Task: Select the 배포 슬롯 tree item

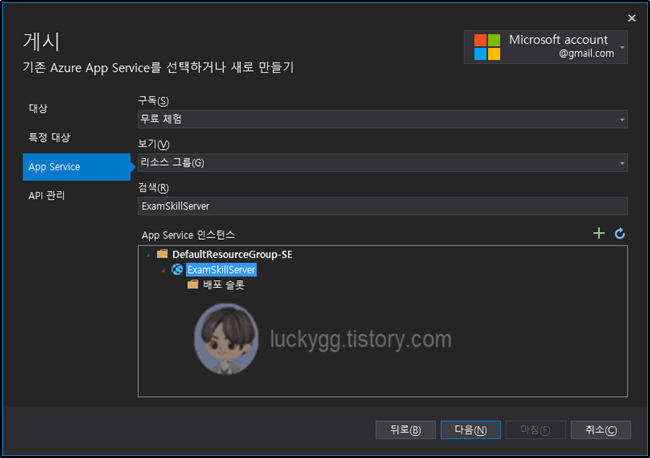Action: pyautogui.click(x=224, y=285)
